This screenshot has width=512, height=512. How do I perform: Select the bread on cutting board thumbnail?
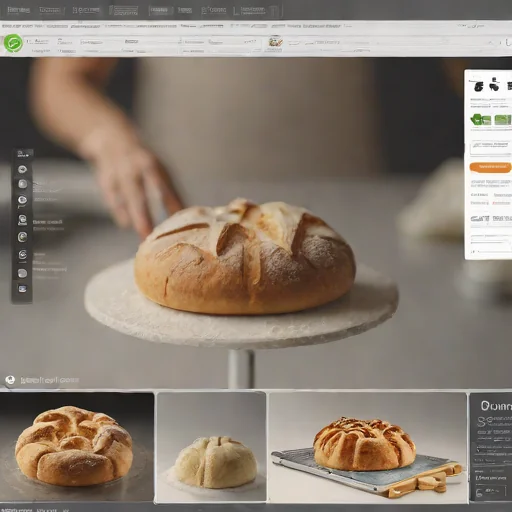[368, 447]
